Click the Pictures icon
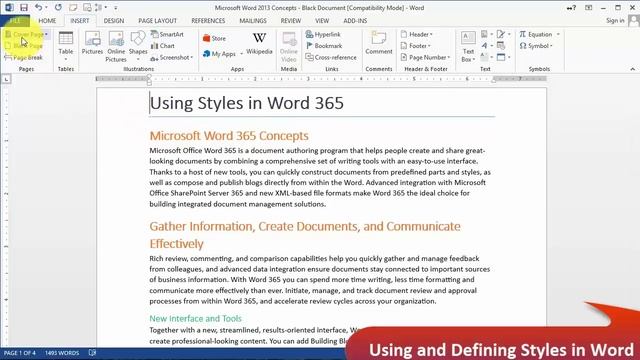The image size is (640, 360). (92, 43)
